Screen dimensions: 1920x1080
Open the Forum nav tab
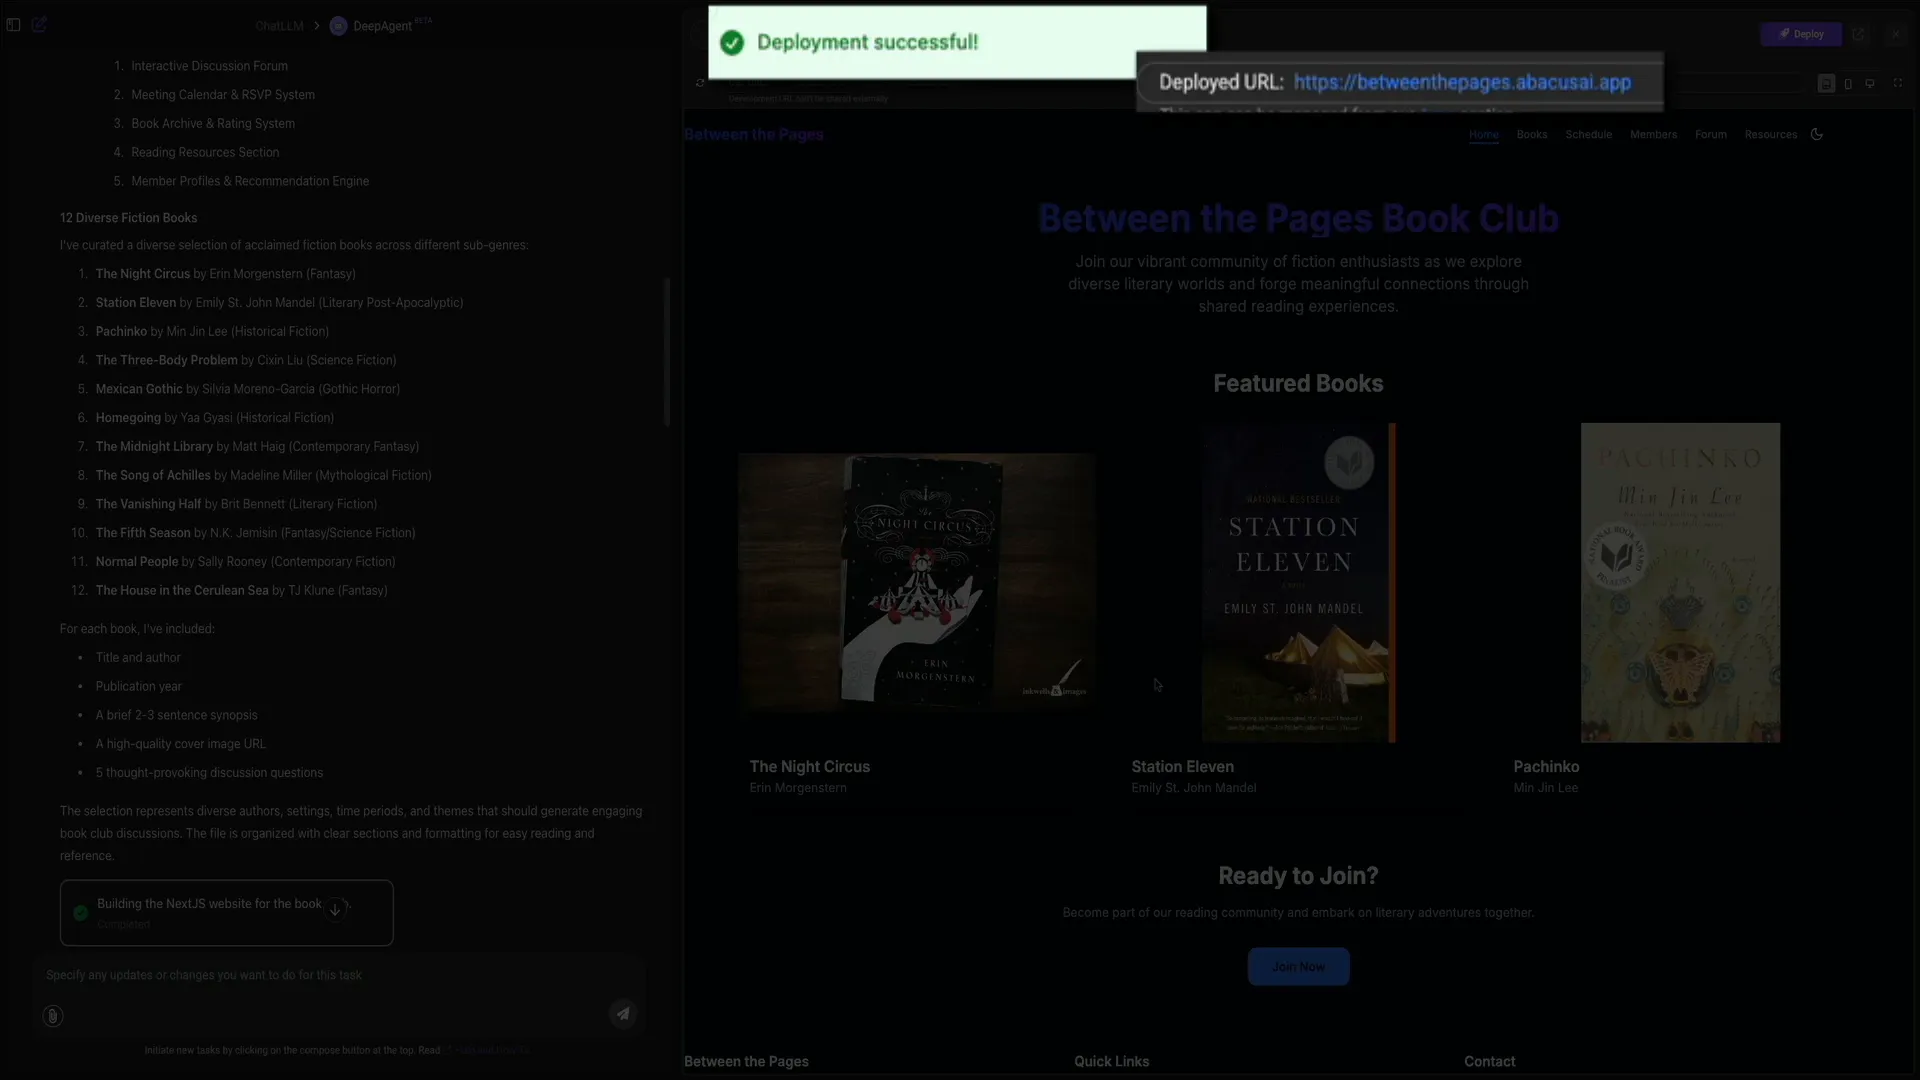click(x=1711, y=134)
